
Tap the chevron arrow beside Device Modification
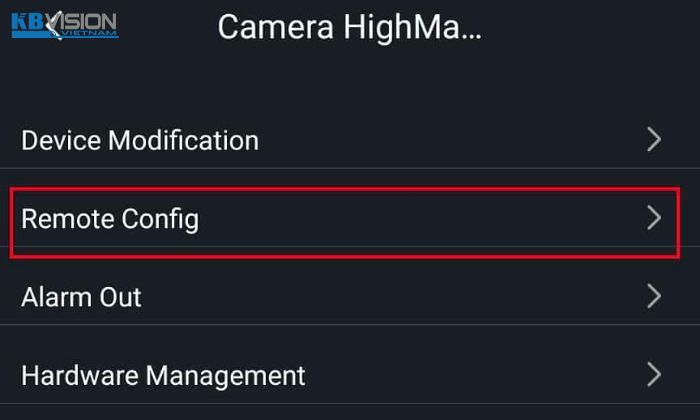654,140
